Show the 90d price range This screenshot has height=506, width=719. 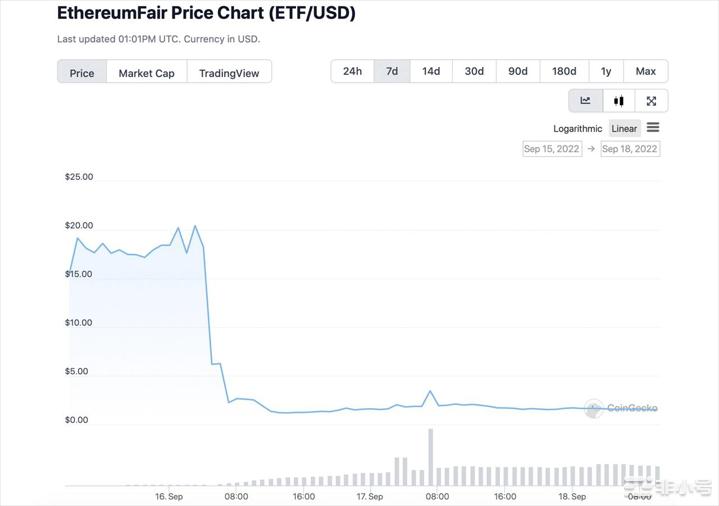click(517, 71)
